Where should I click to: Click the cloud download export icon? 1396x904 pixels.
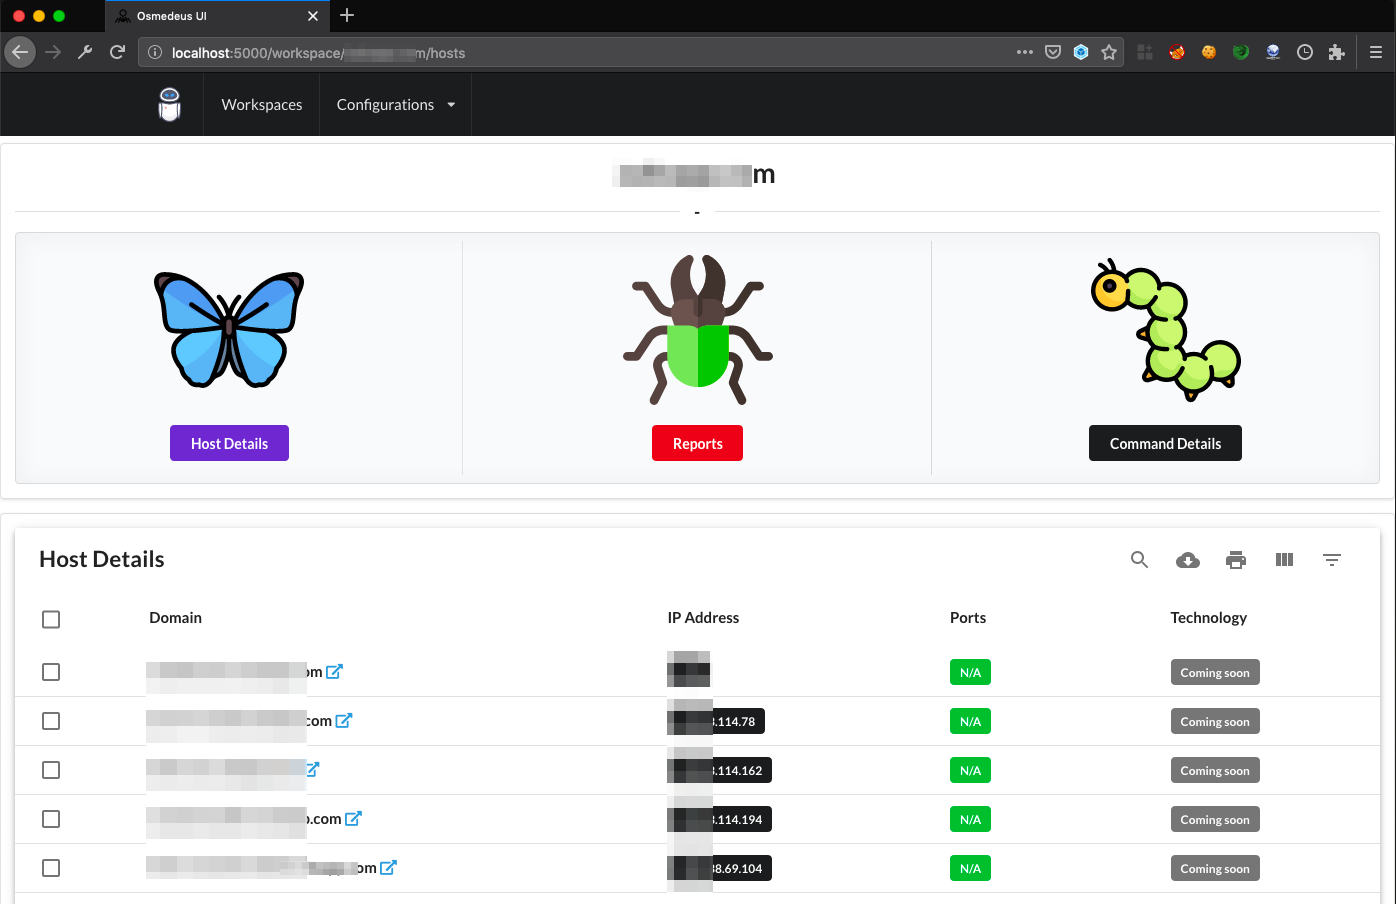1187,560
